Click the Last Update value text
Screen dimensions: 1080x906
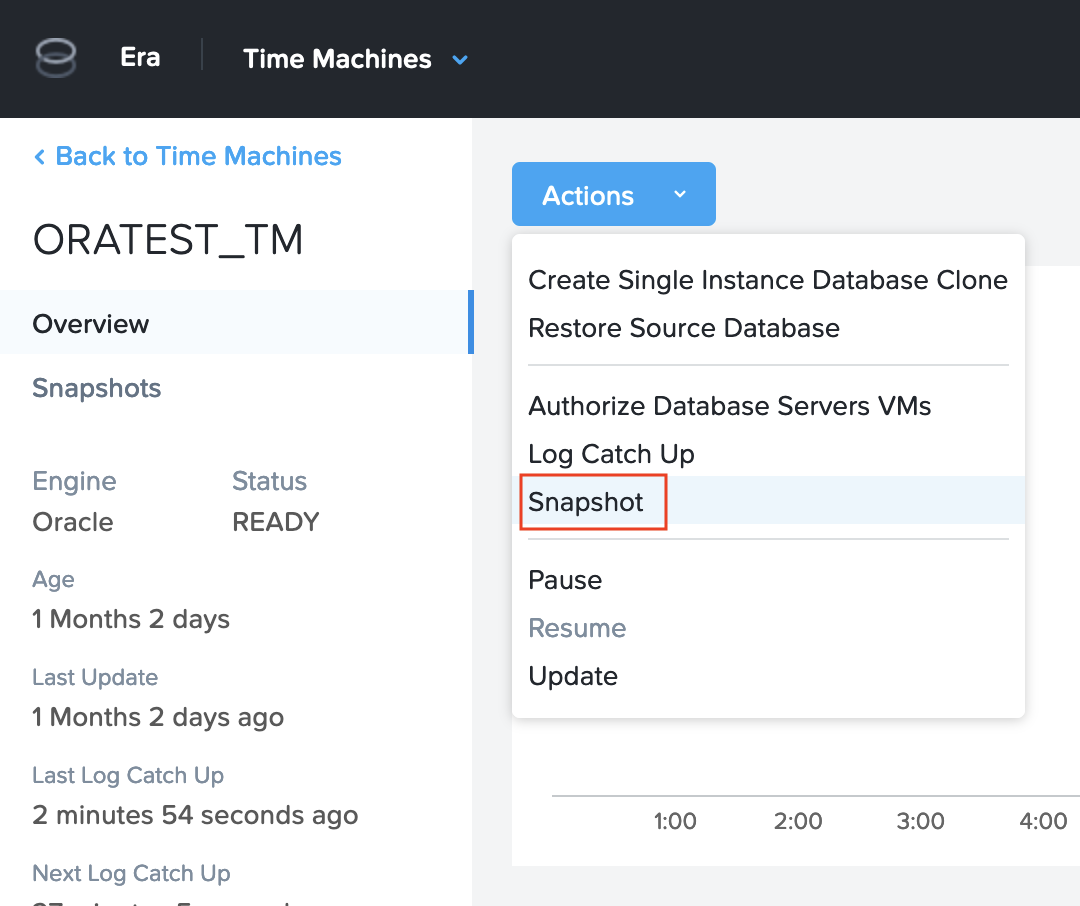158,717
